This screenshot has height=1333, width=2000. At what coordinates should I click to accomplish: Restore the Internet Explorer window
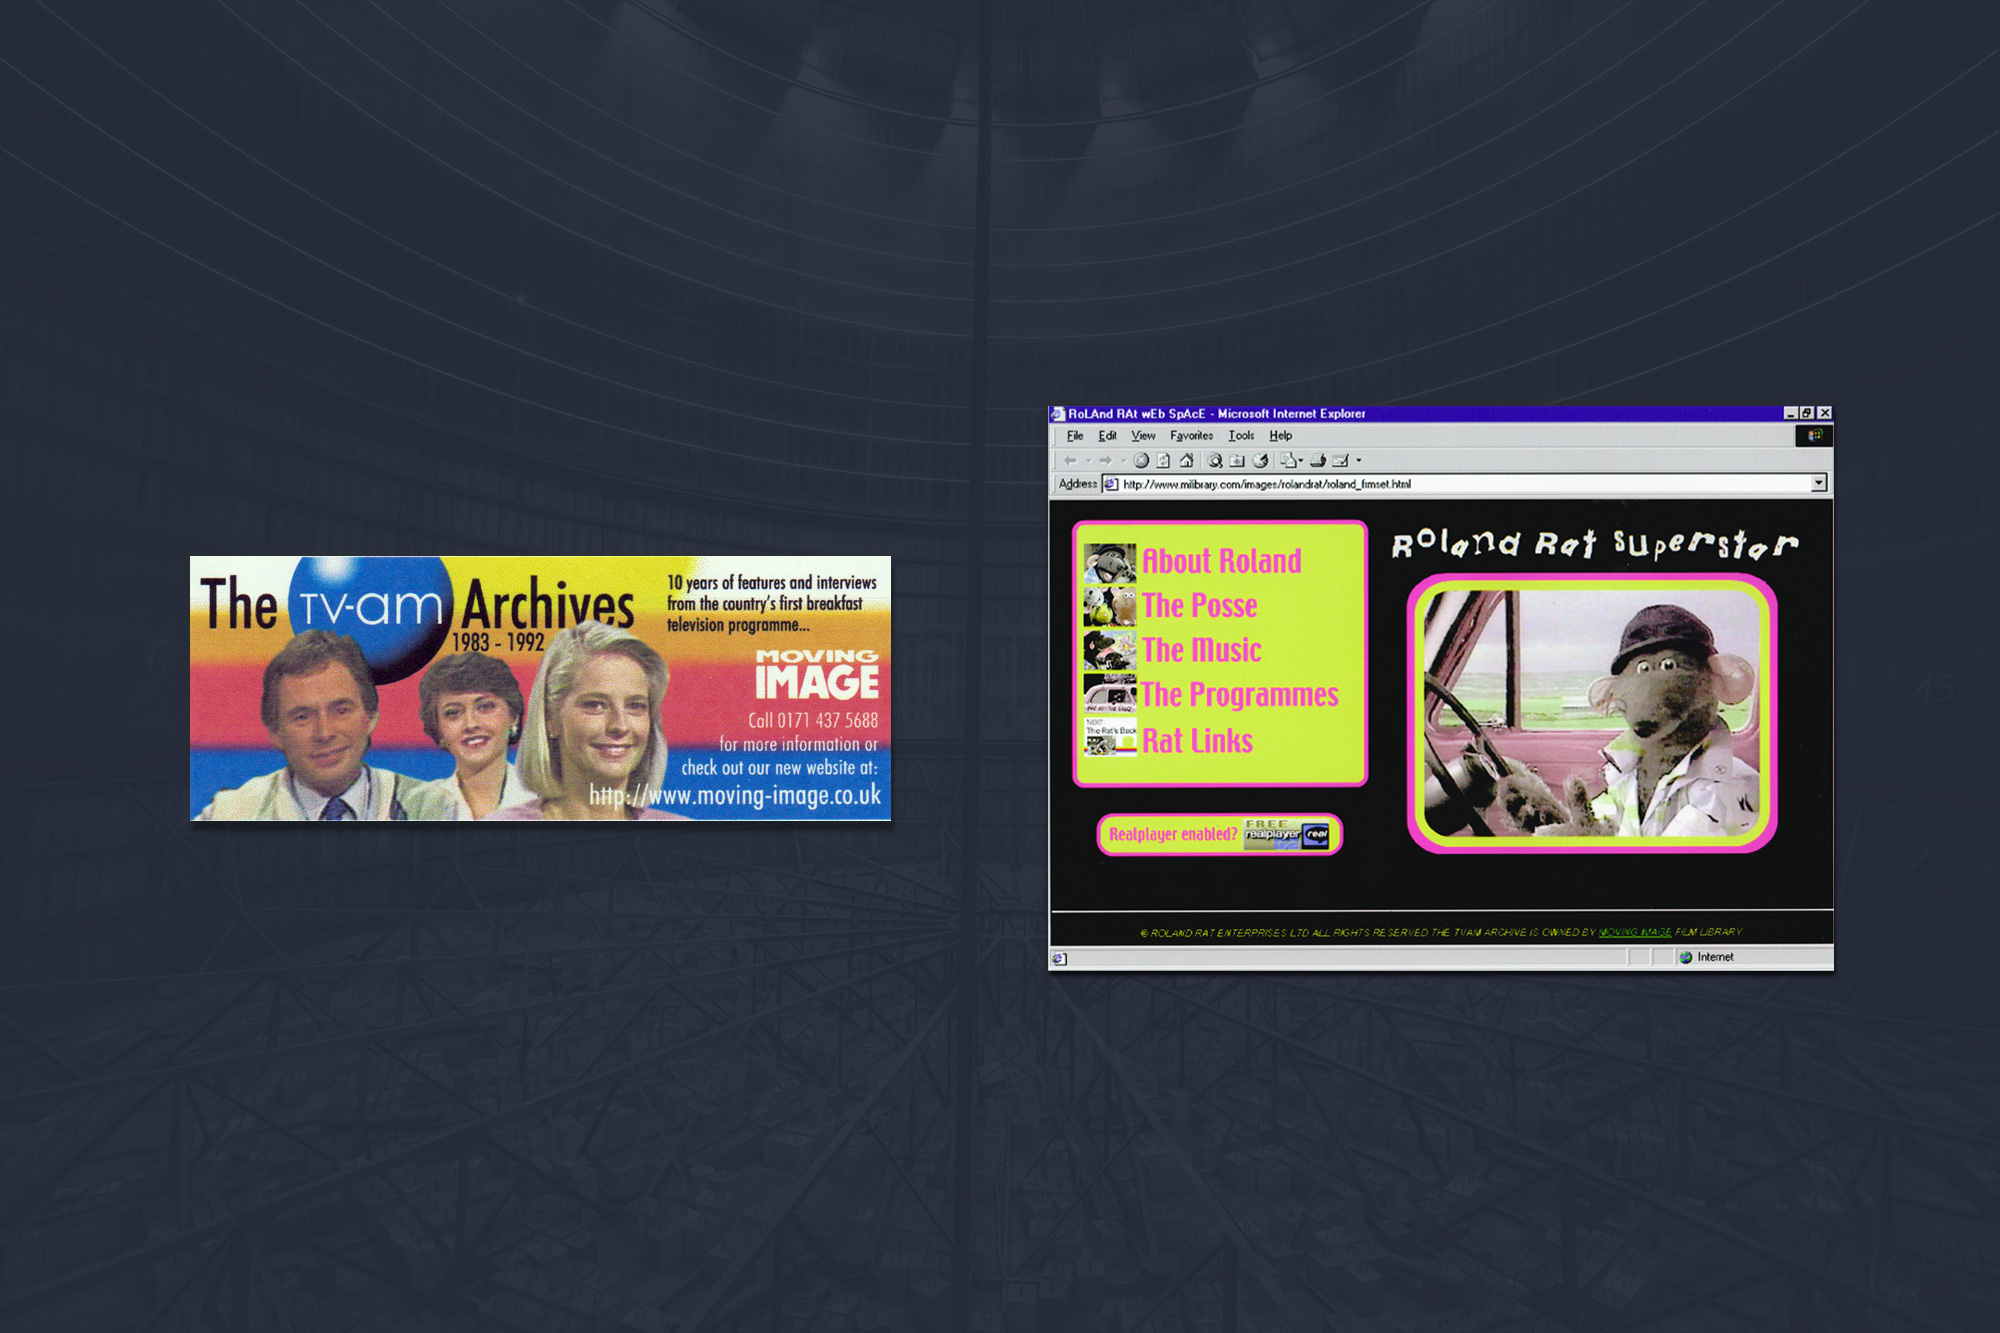tap(1807, 413)
